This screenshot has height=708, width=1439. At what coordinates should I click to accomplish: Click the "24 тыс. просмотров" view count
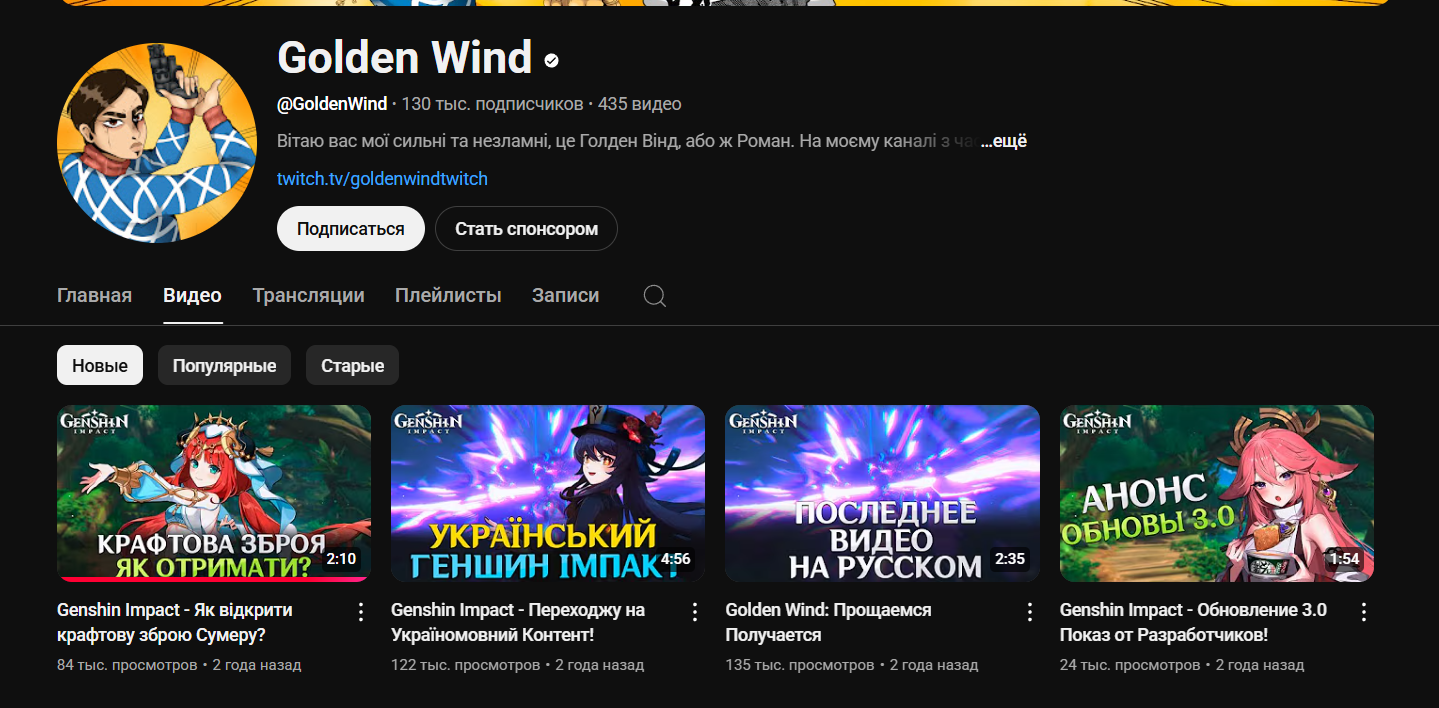click(1130, 665)
